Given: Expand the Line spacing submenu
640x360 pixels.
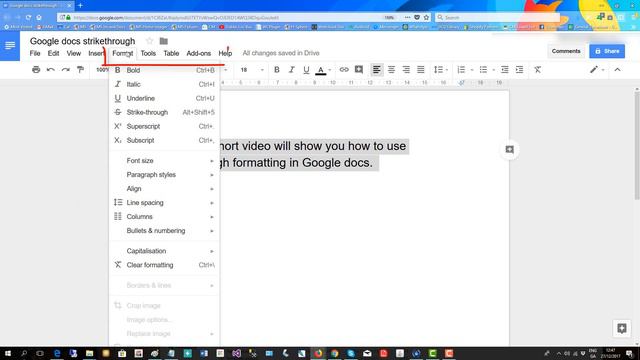Looking at the screenshot, I should click(164, 202).
